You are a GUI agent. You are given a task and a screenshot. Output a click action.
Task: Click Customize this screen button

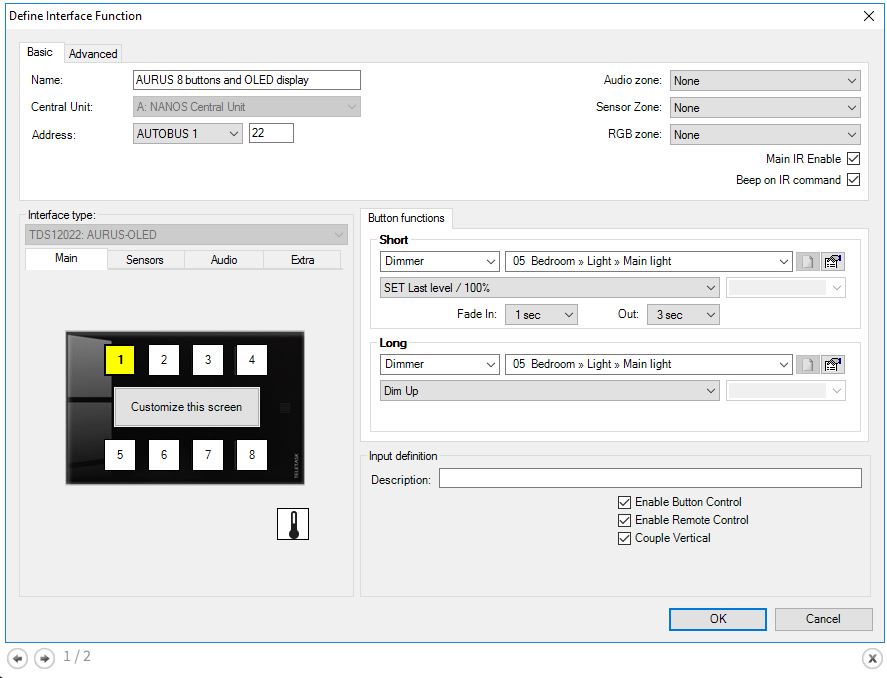186,407
